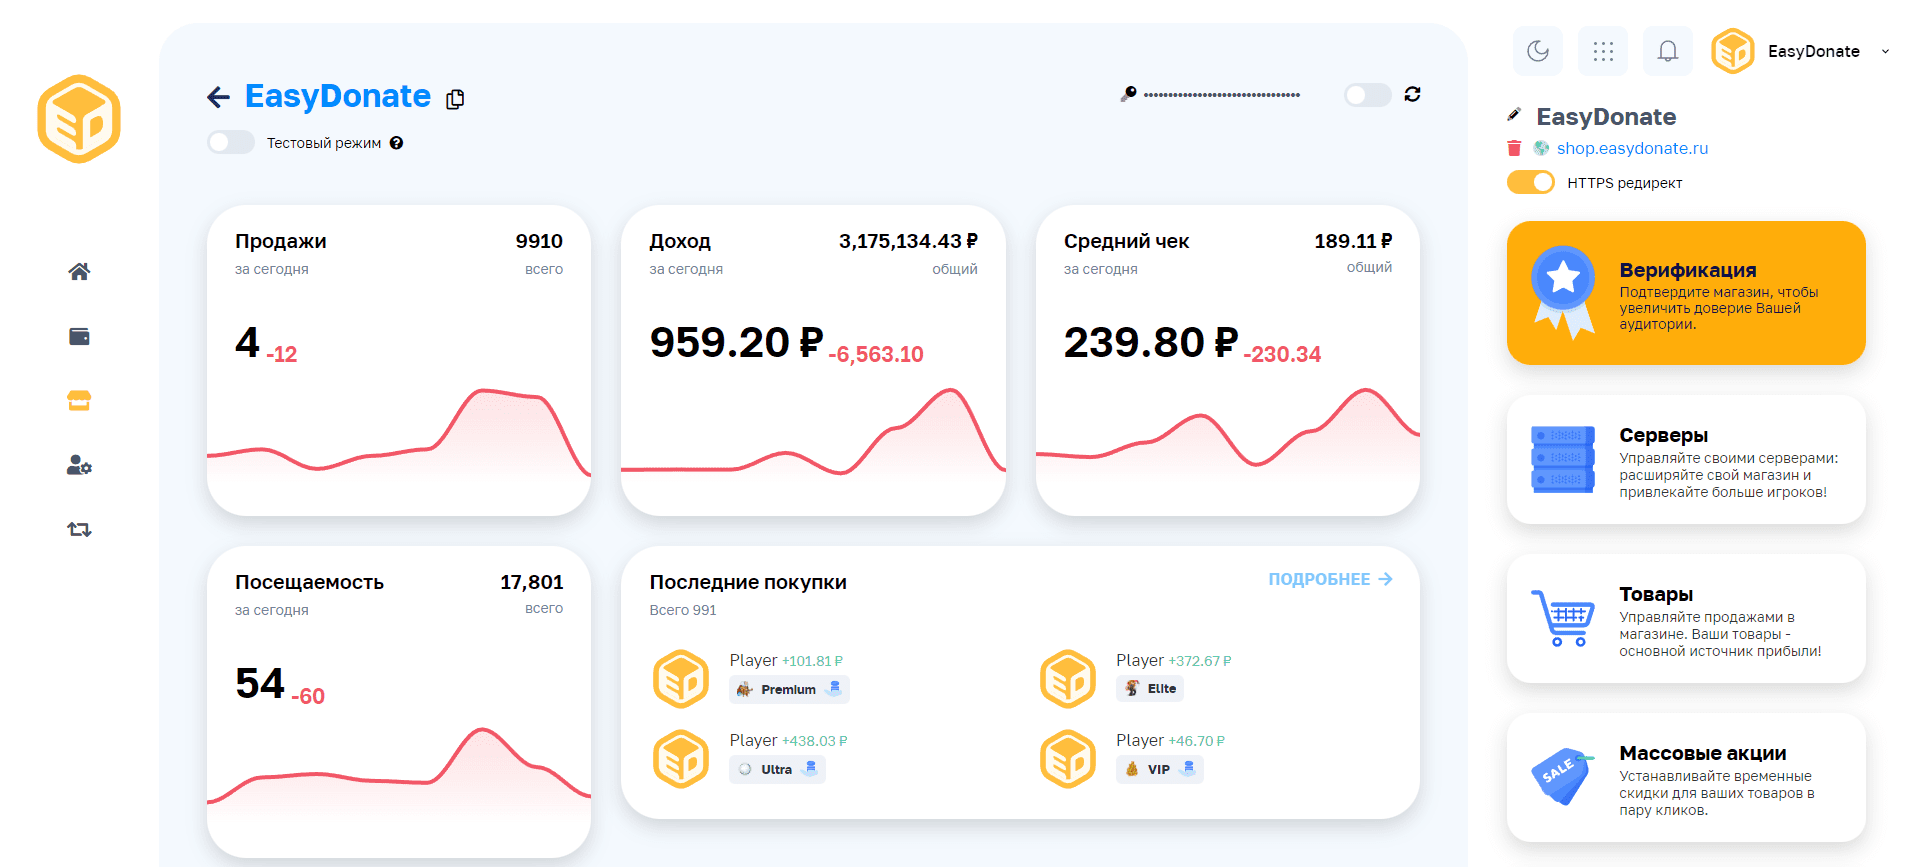This screenshot has width=1905, height=867.
Task: Click the shopping cart icon in the Товары card
Action: pos(1563,618)
